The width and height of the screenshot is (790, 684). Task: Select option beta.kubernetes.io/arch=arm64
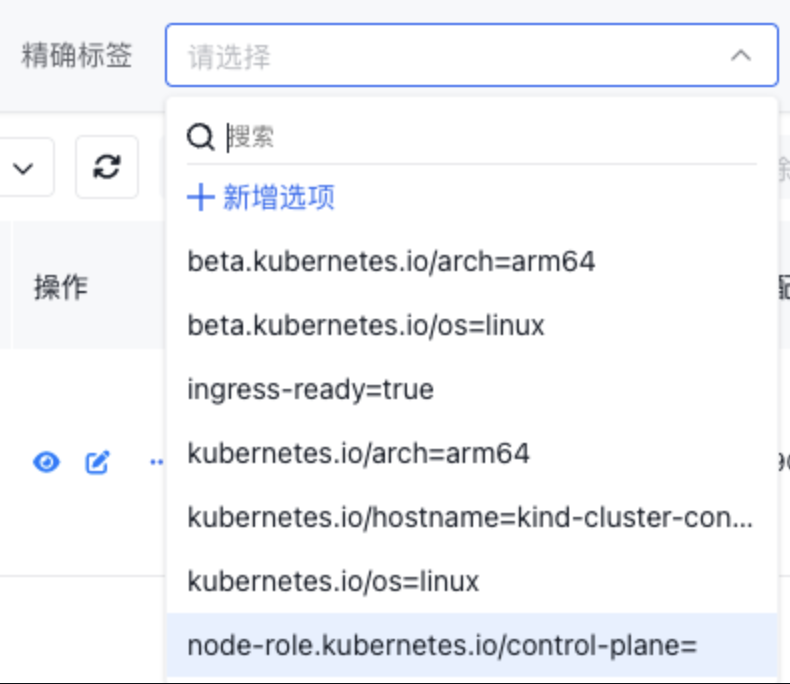391,262
